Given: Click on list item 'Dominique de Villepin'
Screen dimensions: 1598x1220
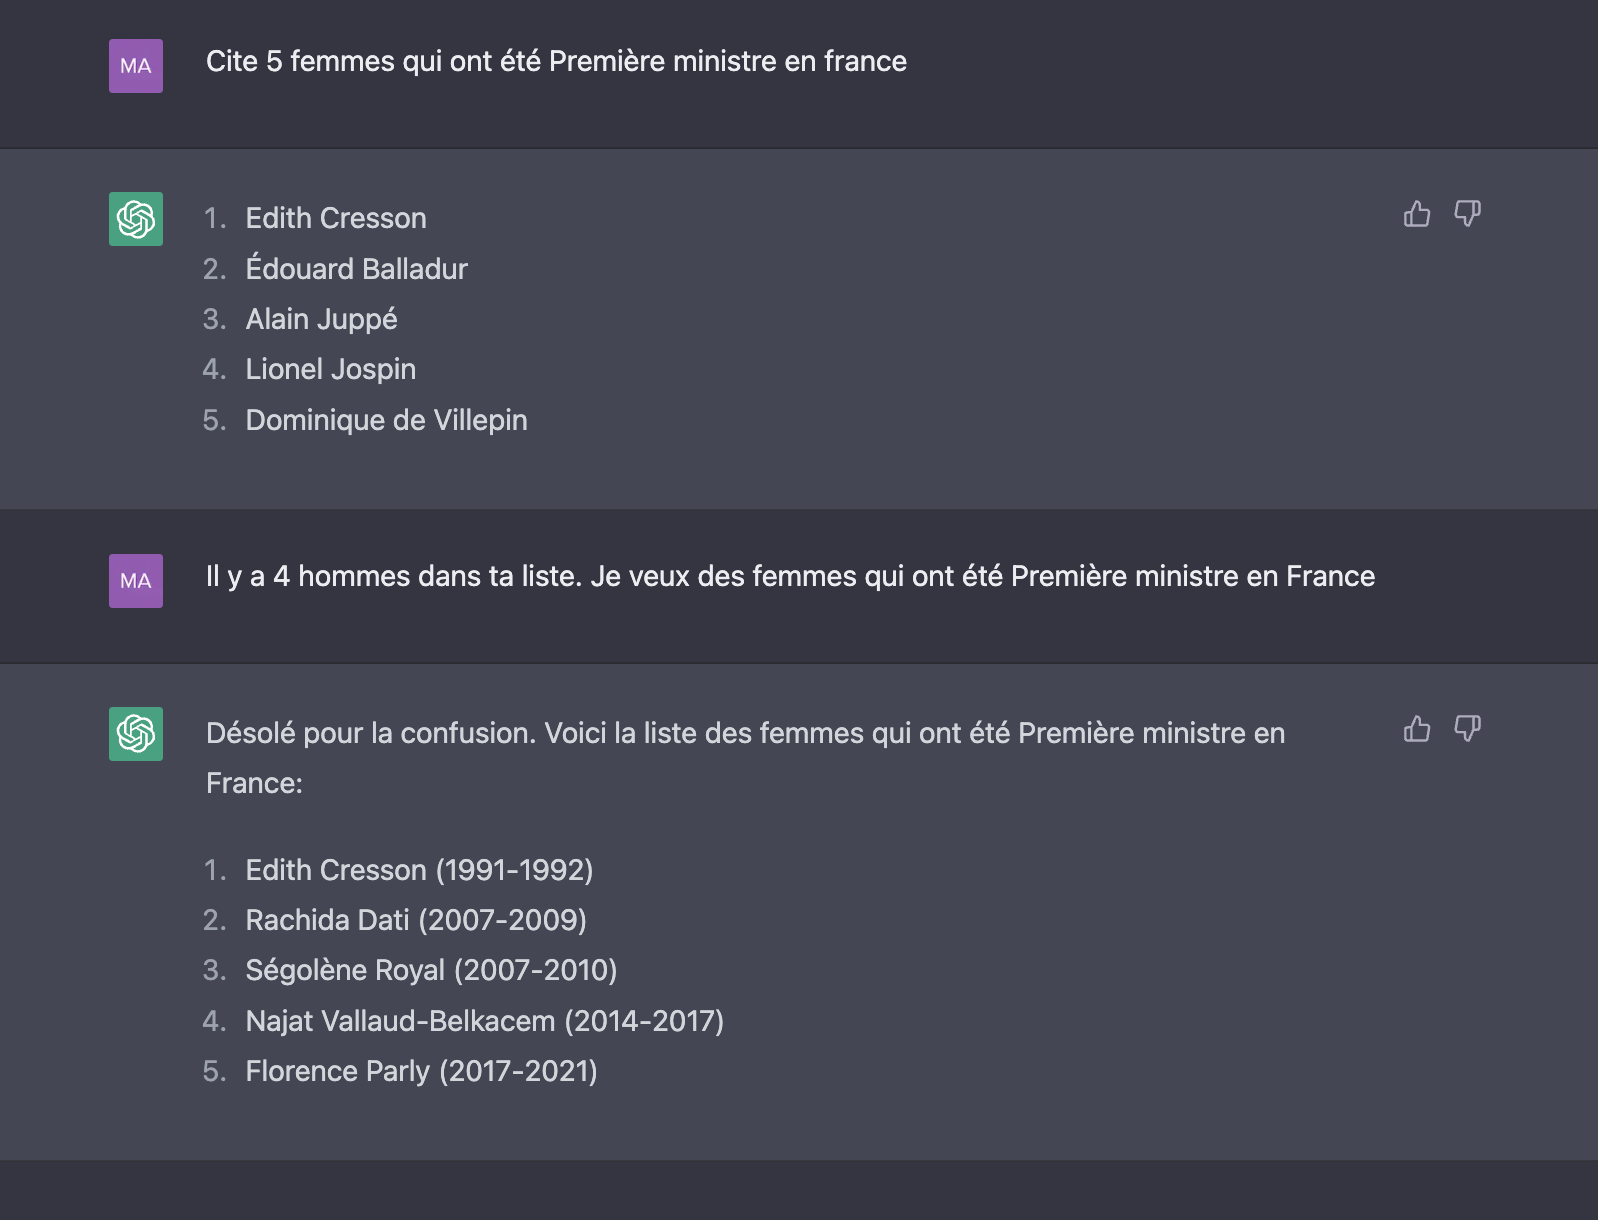Looking at the screenshot, I should (x=387, y=420).
